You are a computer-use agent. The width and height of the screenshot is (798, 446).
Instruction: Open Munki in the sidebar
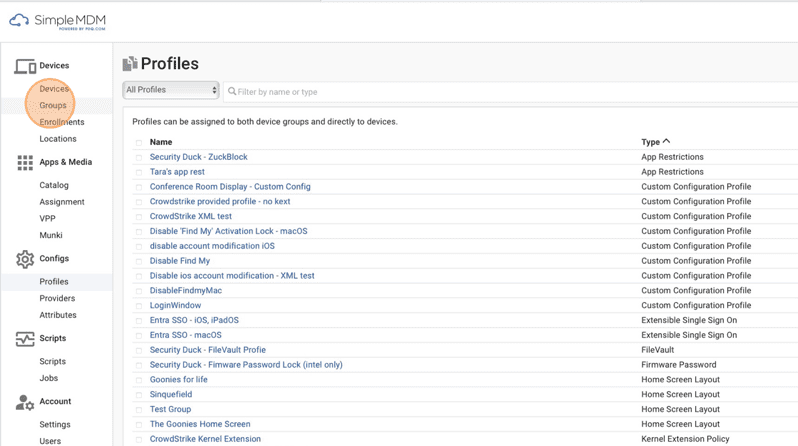(x=51, y=235)
